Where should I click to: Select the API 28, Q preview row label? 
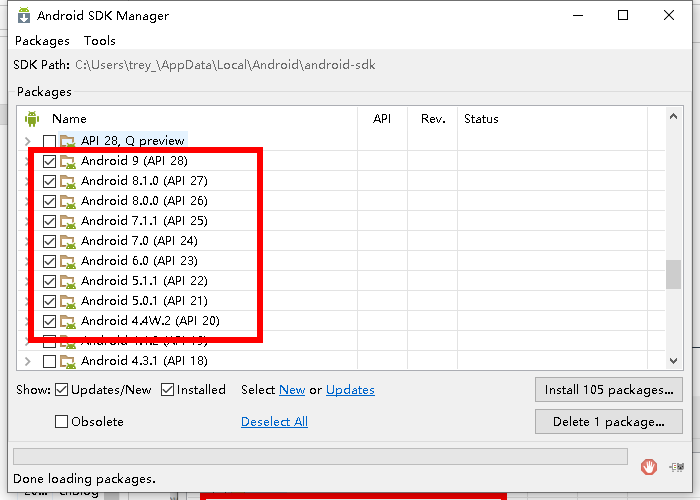tap(133, 141)
